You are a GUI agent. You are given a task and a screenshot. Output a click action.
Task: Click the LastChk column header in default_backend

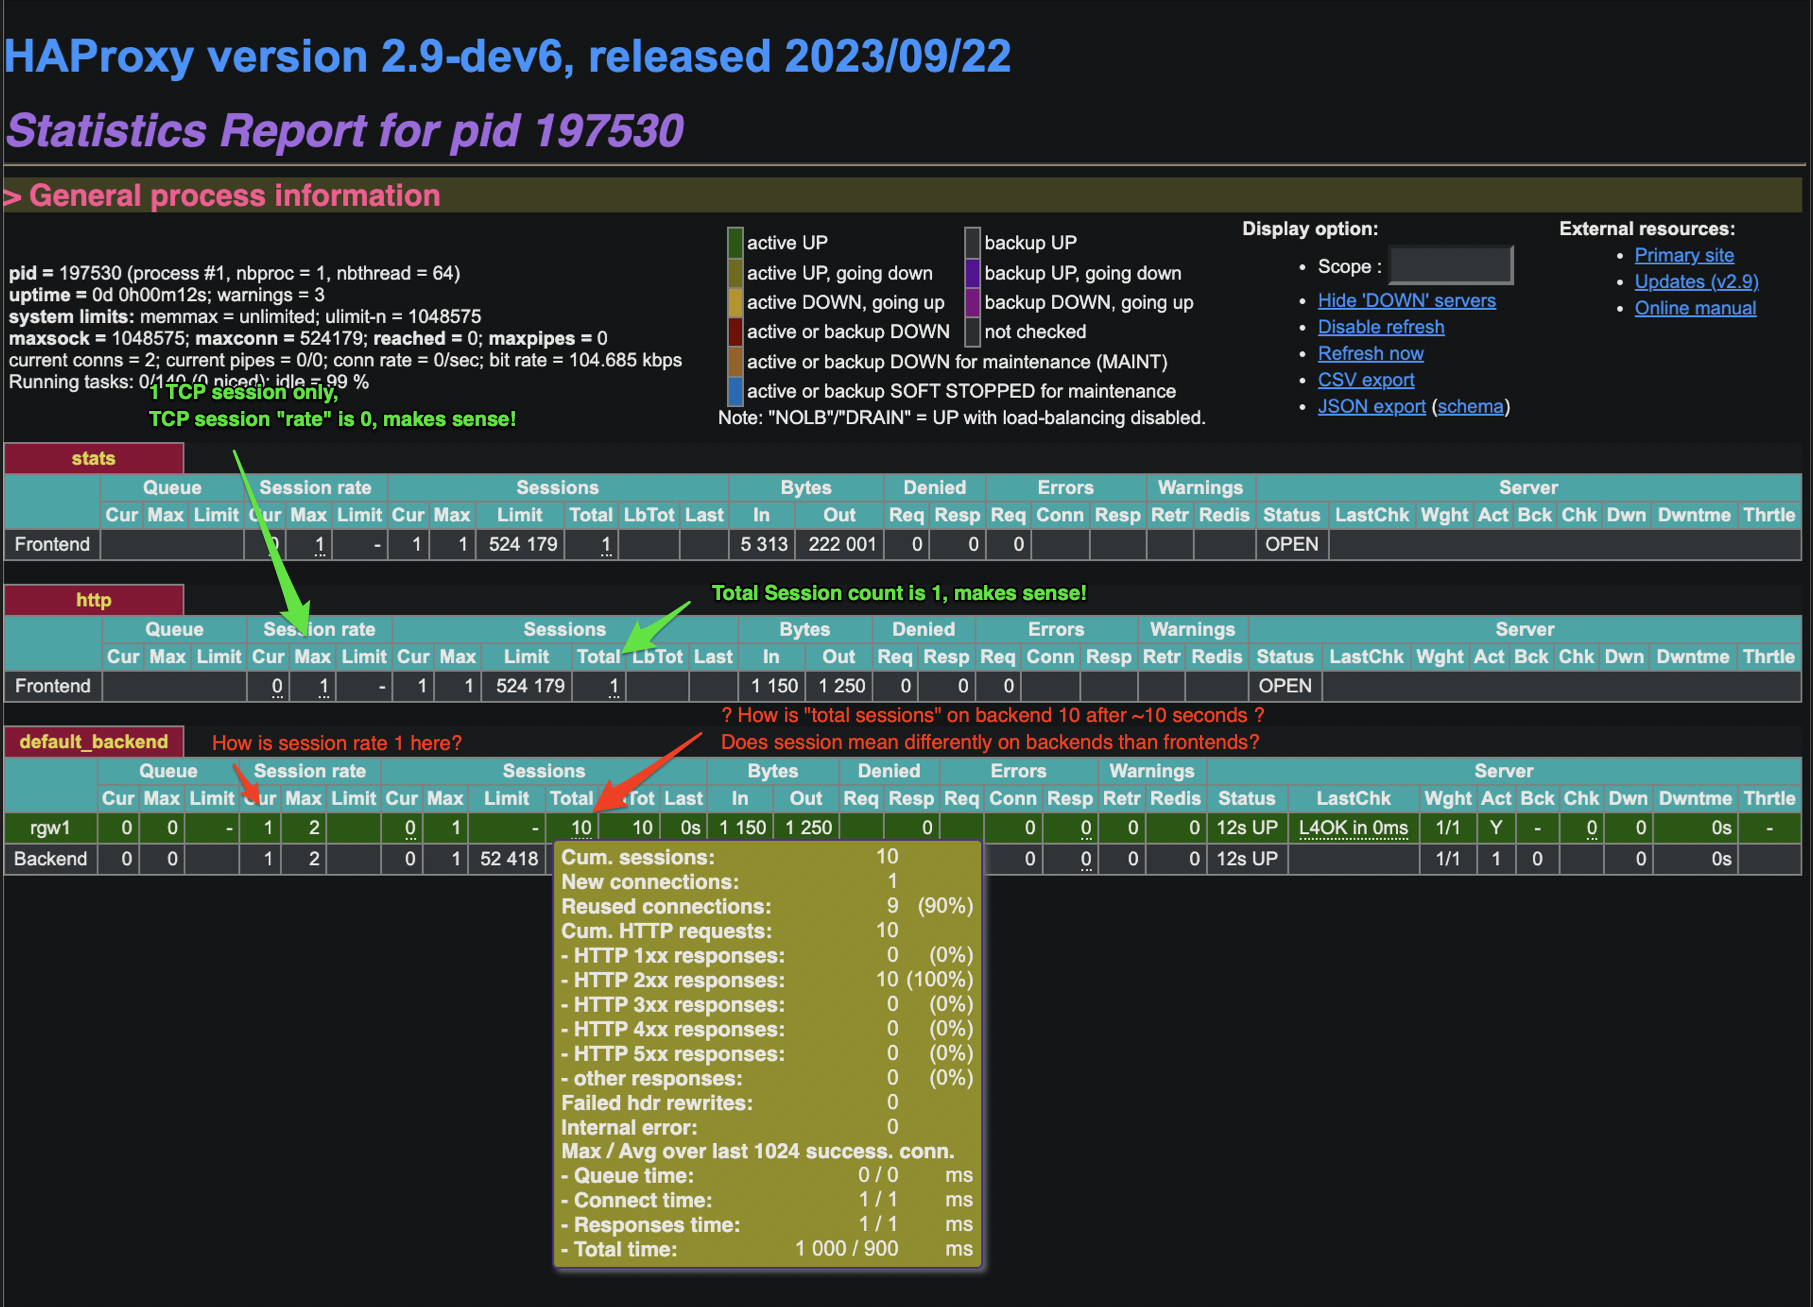tap(1353, 798)
